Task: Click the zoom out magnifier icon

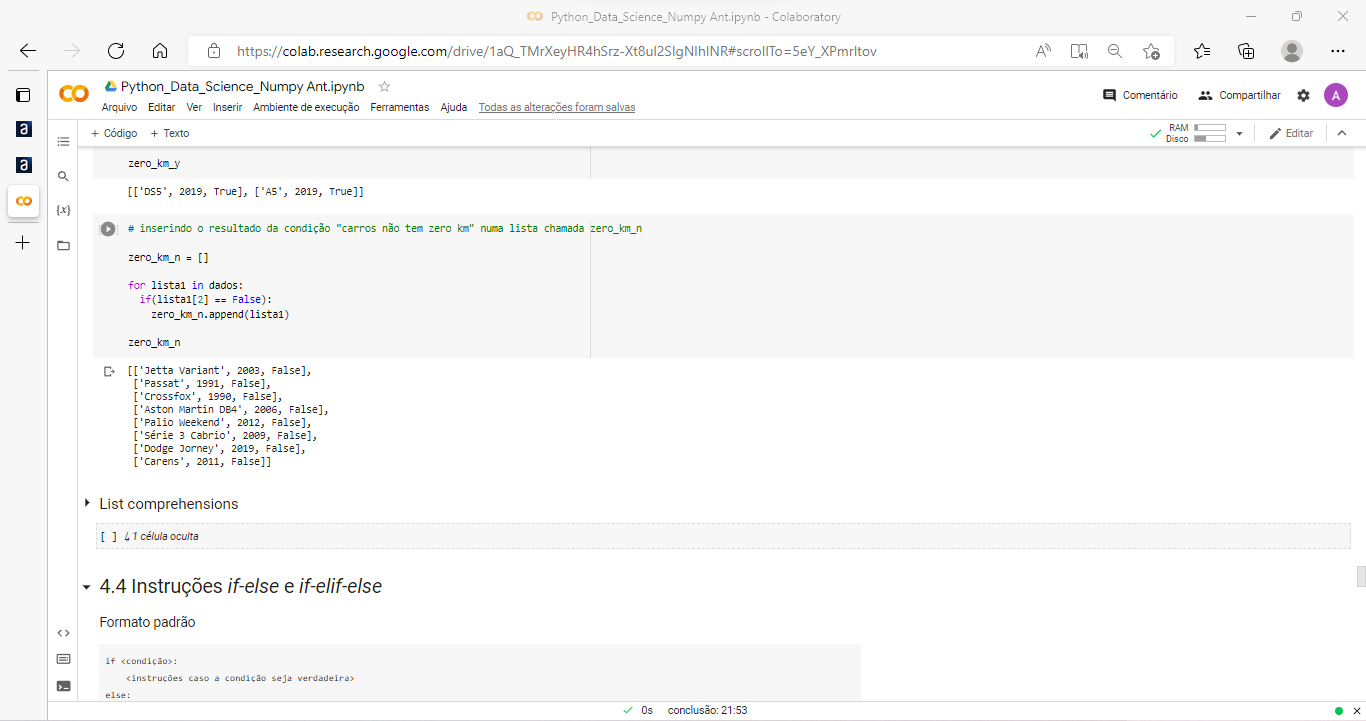Action: [x=1115, y=51]
